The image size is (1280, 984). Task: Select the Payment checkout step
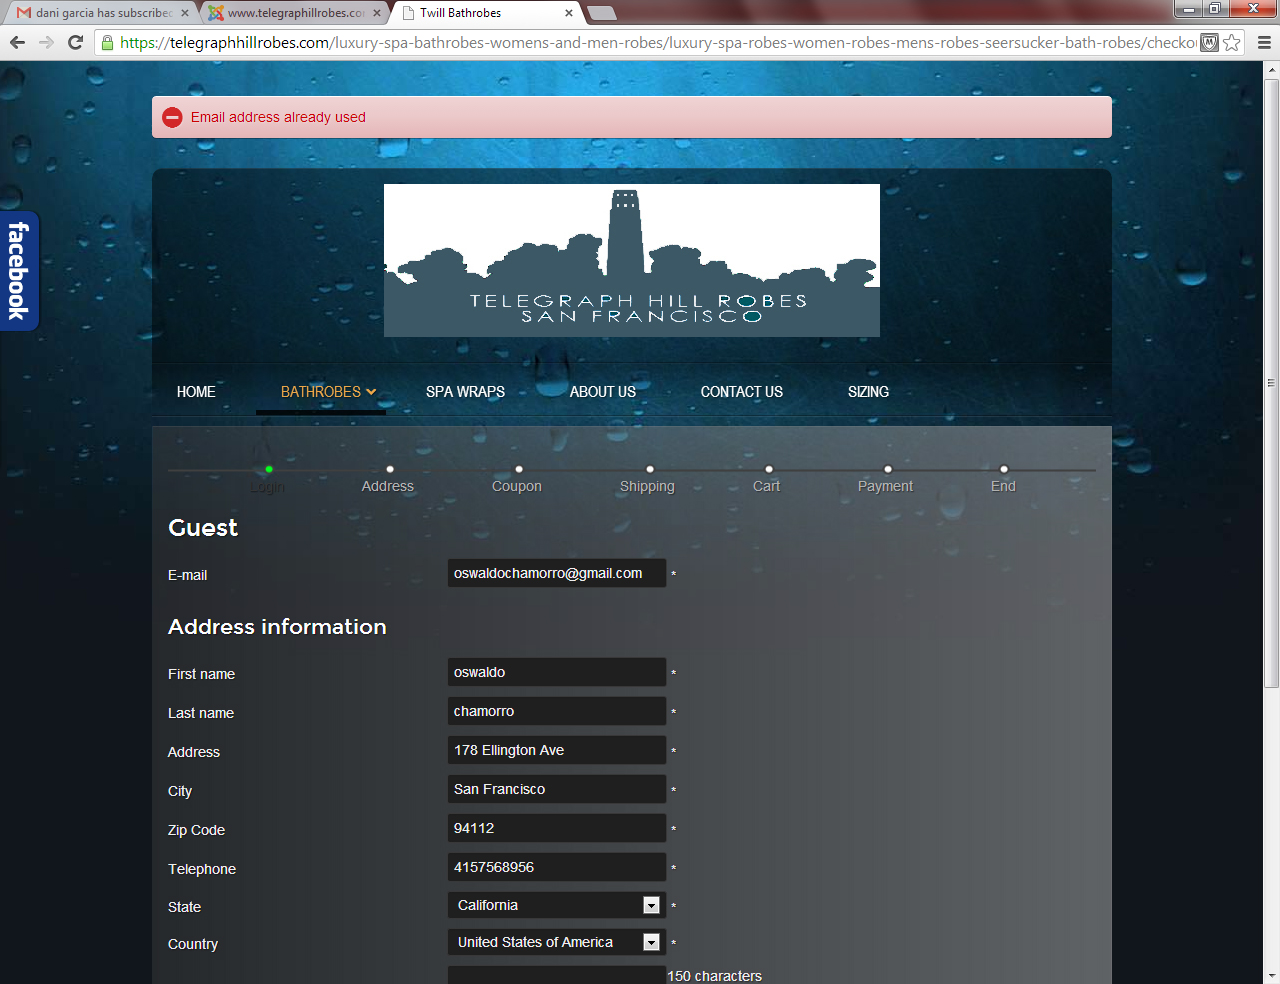click(x=885, y=486)
